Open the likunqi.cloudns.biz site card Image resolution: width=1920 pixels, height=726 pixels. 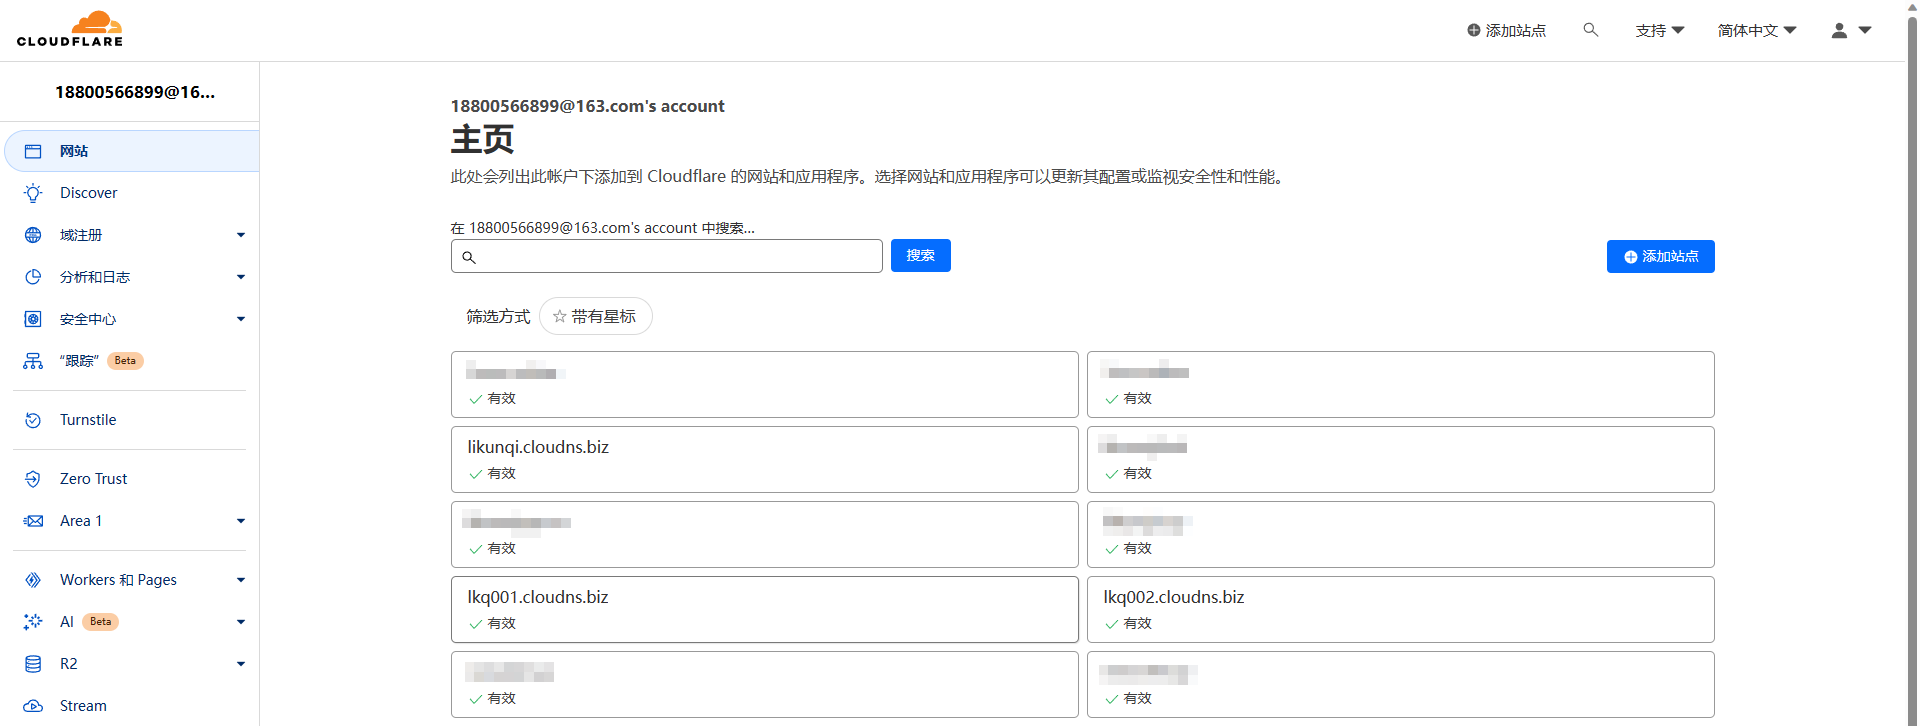click(x=764, y=459)
